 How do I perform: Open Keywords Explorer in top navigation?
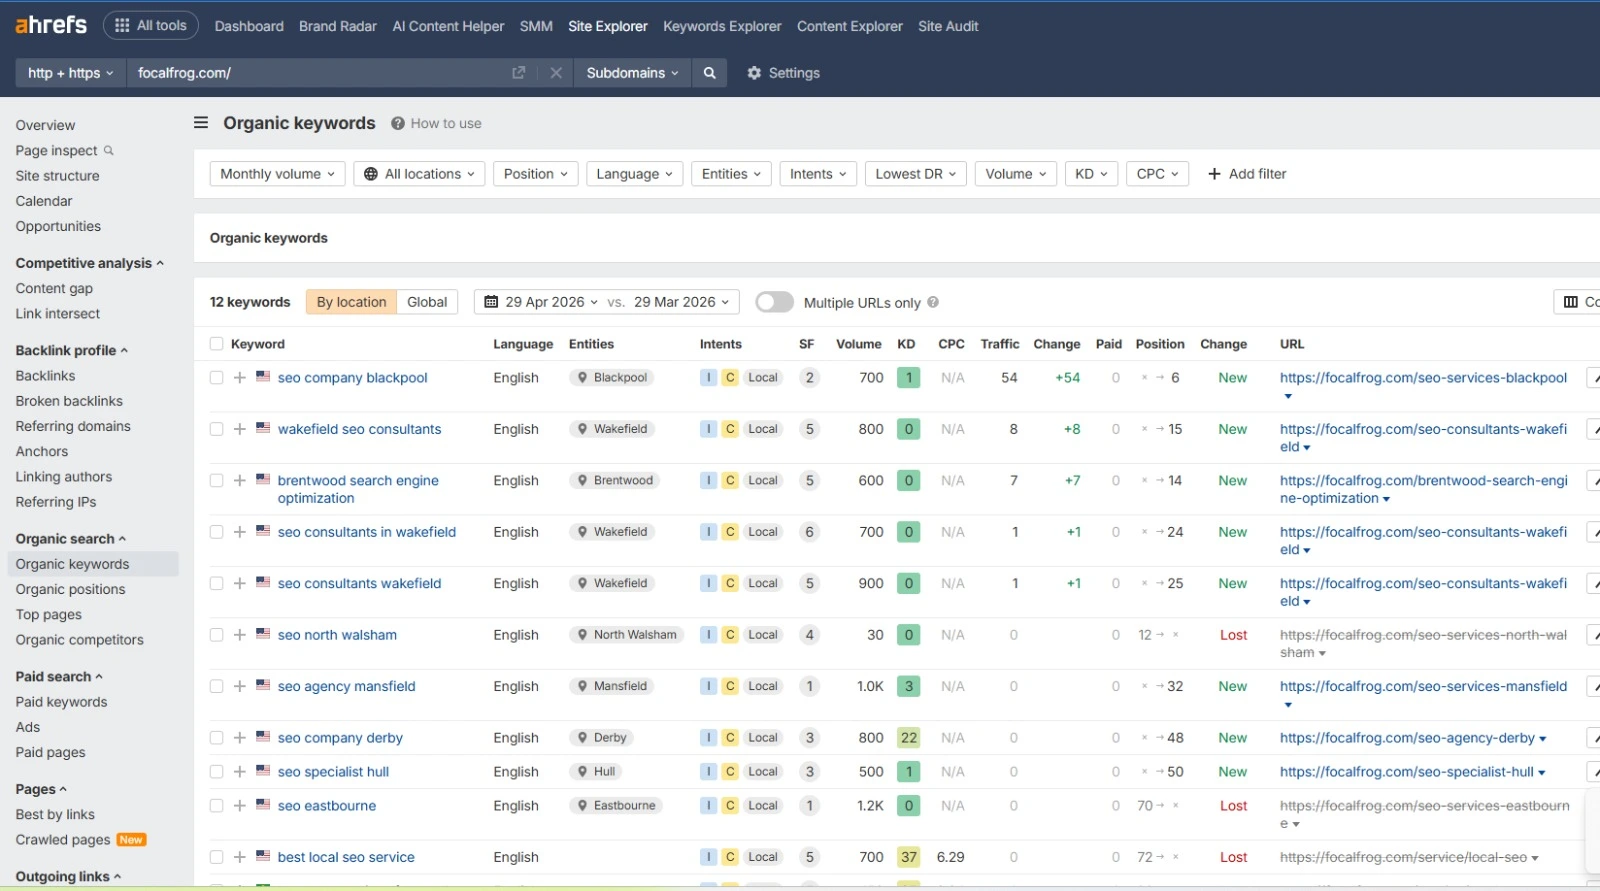point(722,26)
